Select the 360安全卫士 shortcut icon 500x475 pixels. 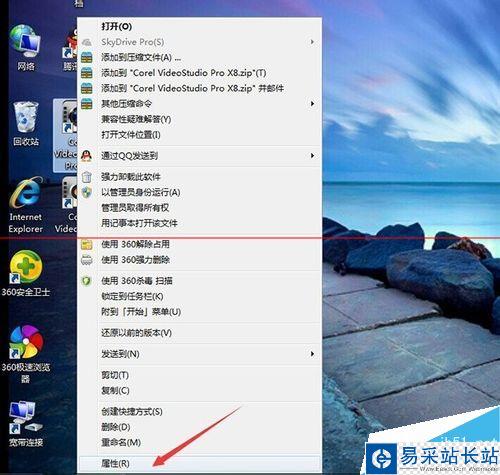26,273
